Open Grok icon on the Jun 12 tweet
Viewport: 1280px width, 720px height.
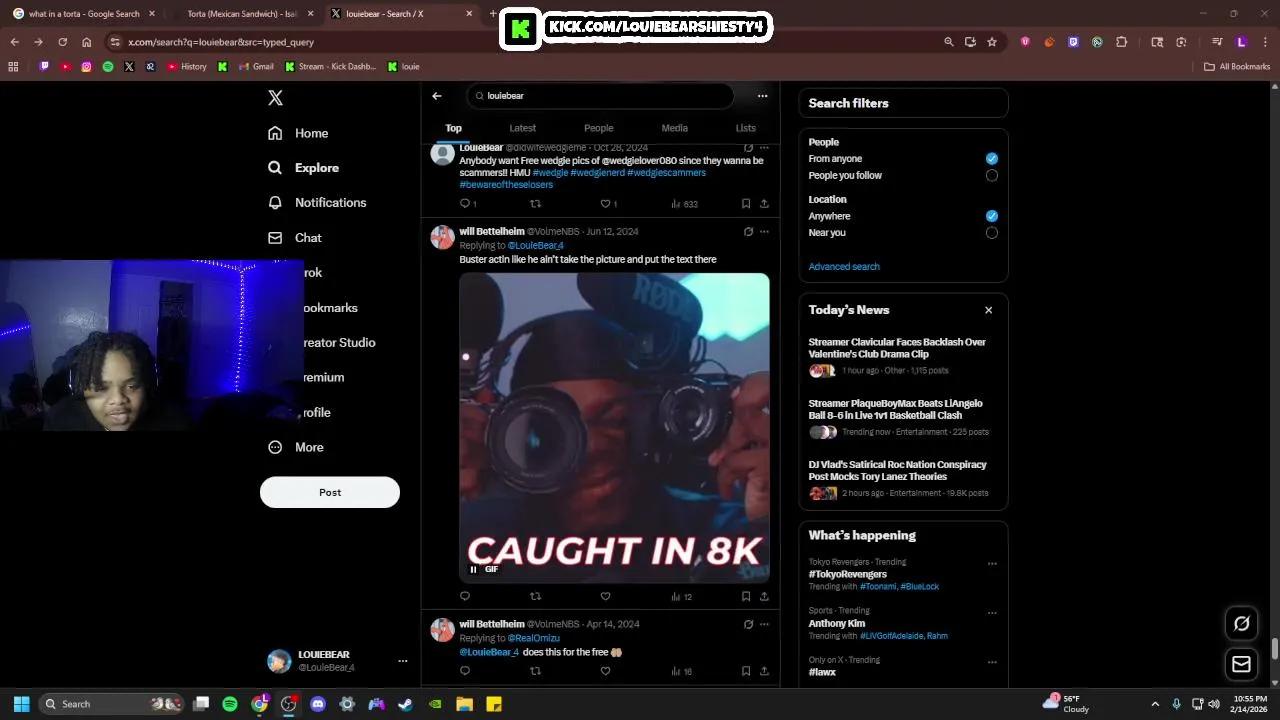(x=748, y=231)
